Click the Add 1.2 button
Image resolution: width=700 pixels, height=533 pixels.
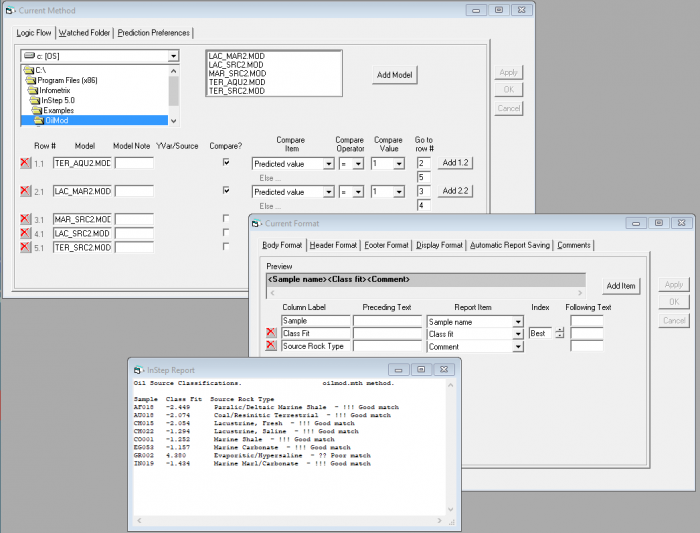click(x=455, y=162)
